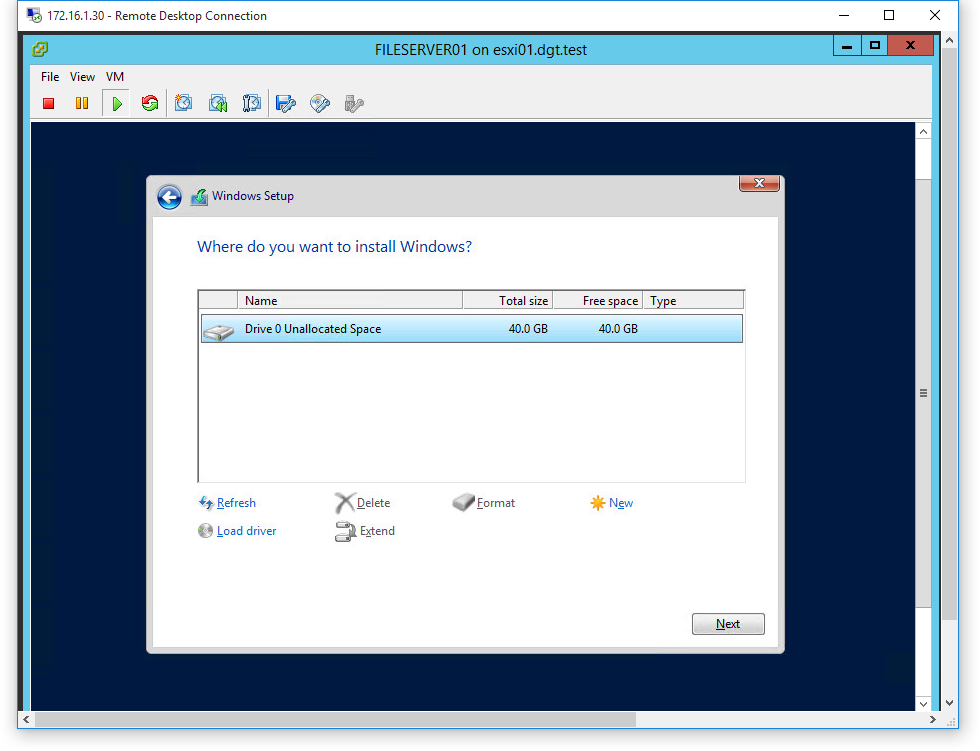Click the Name column header
The height and width of the screenshot is (751, 980).
(350, 301)
